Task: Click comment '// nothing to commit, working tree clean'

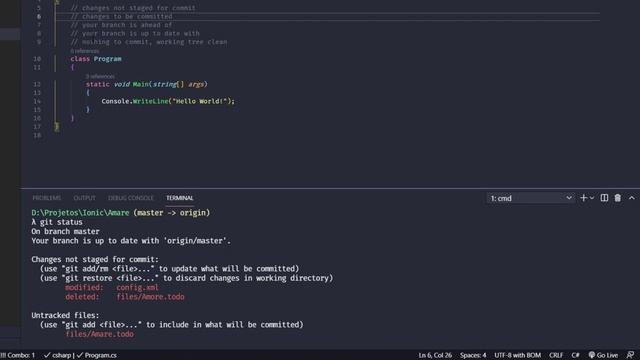Action: (149, 42)
